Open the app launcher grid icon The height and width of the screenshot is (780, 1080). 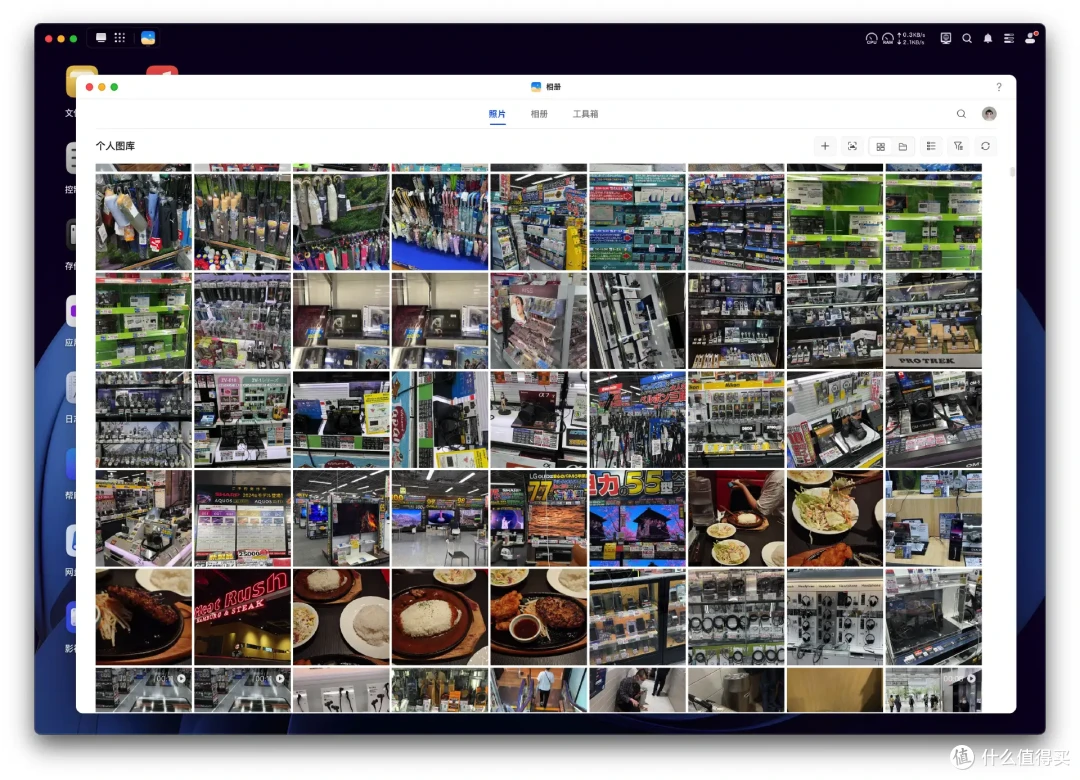pos(120,38)
